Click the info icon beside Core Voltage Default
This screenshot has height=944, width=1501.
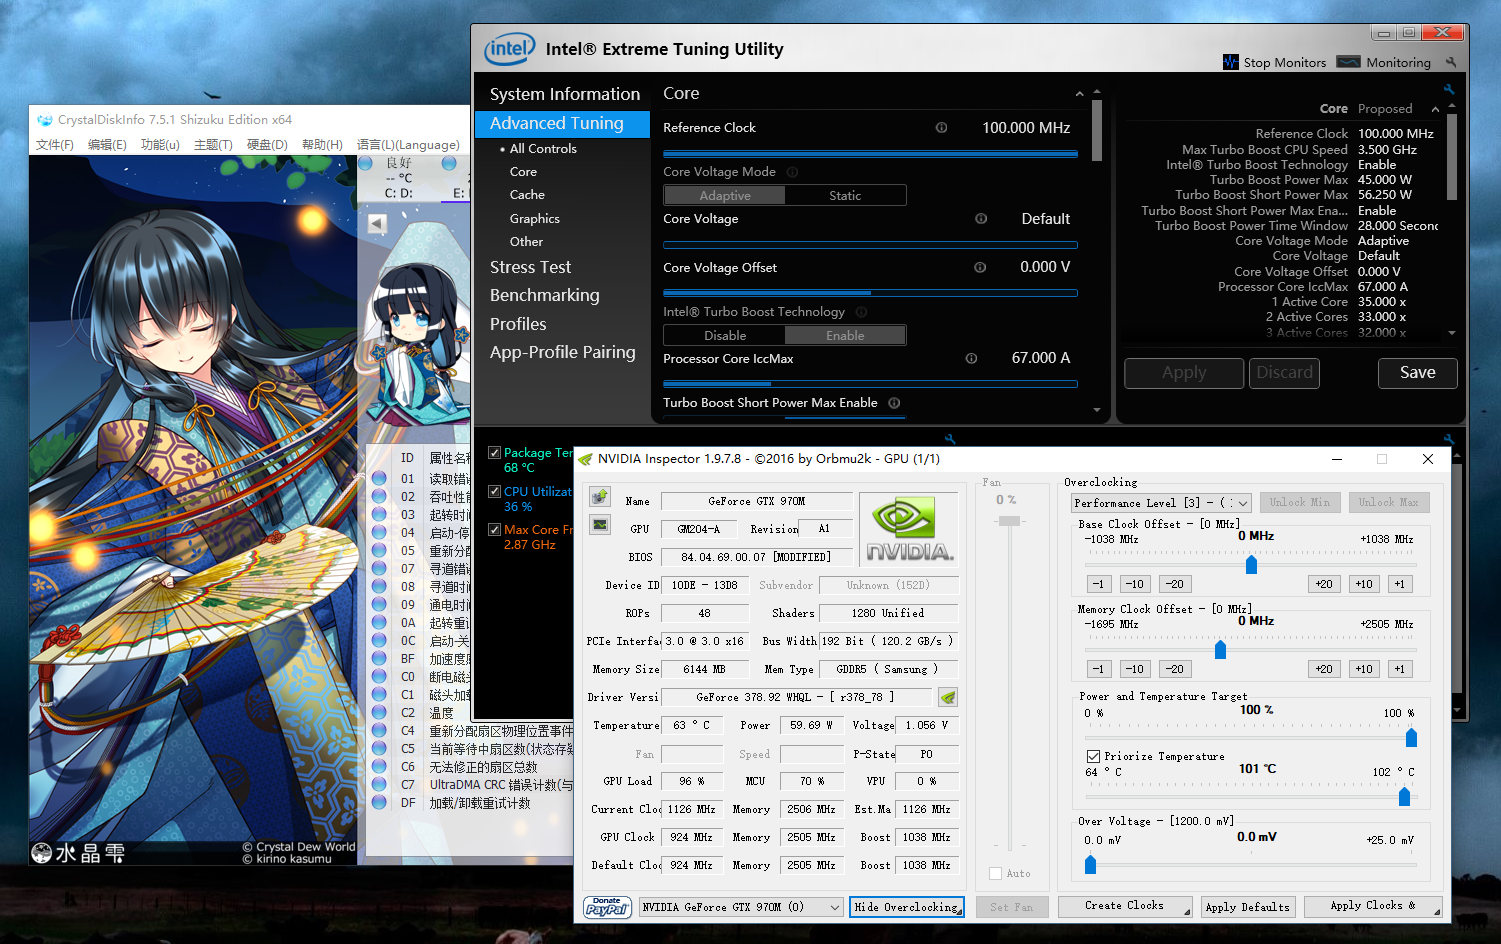click(981, 219)
